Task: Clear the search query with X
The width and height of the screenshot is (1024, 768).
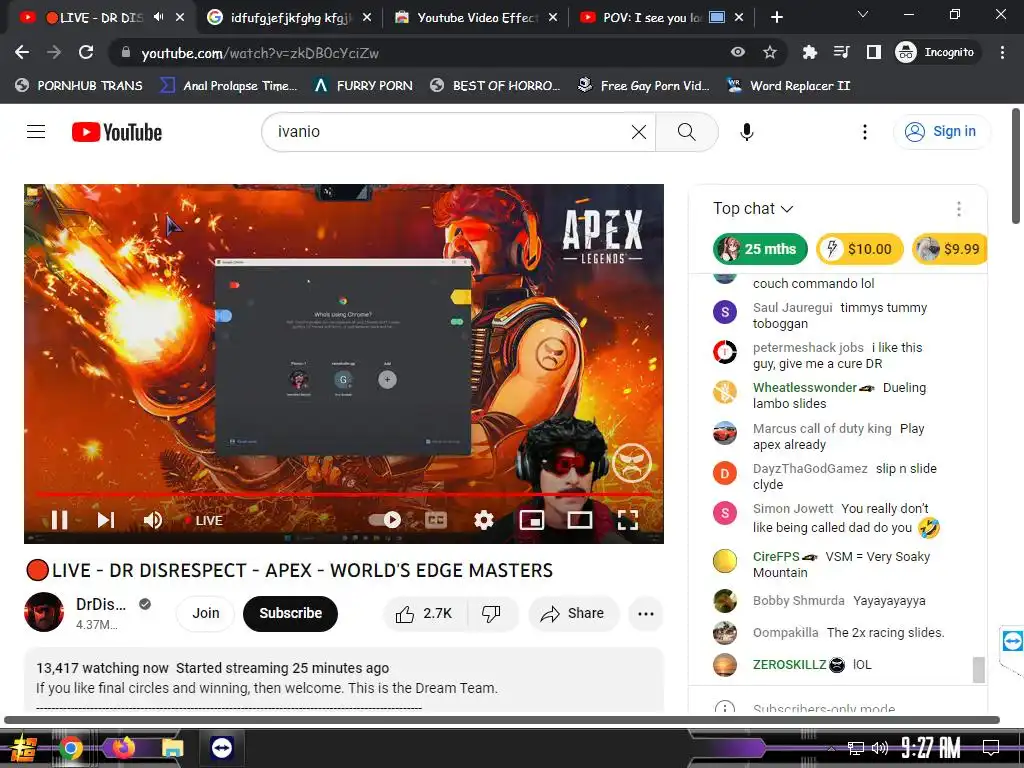Action: (x=639, y=132)
